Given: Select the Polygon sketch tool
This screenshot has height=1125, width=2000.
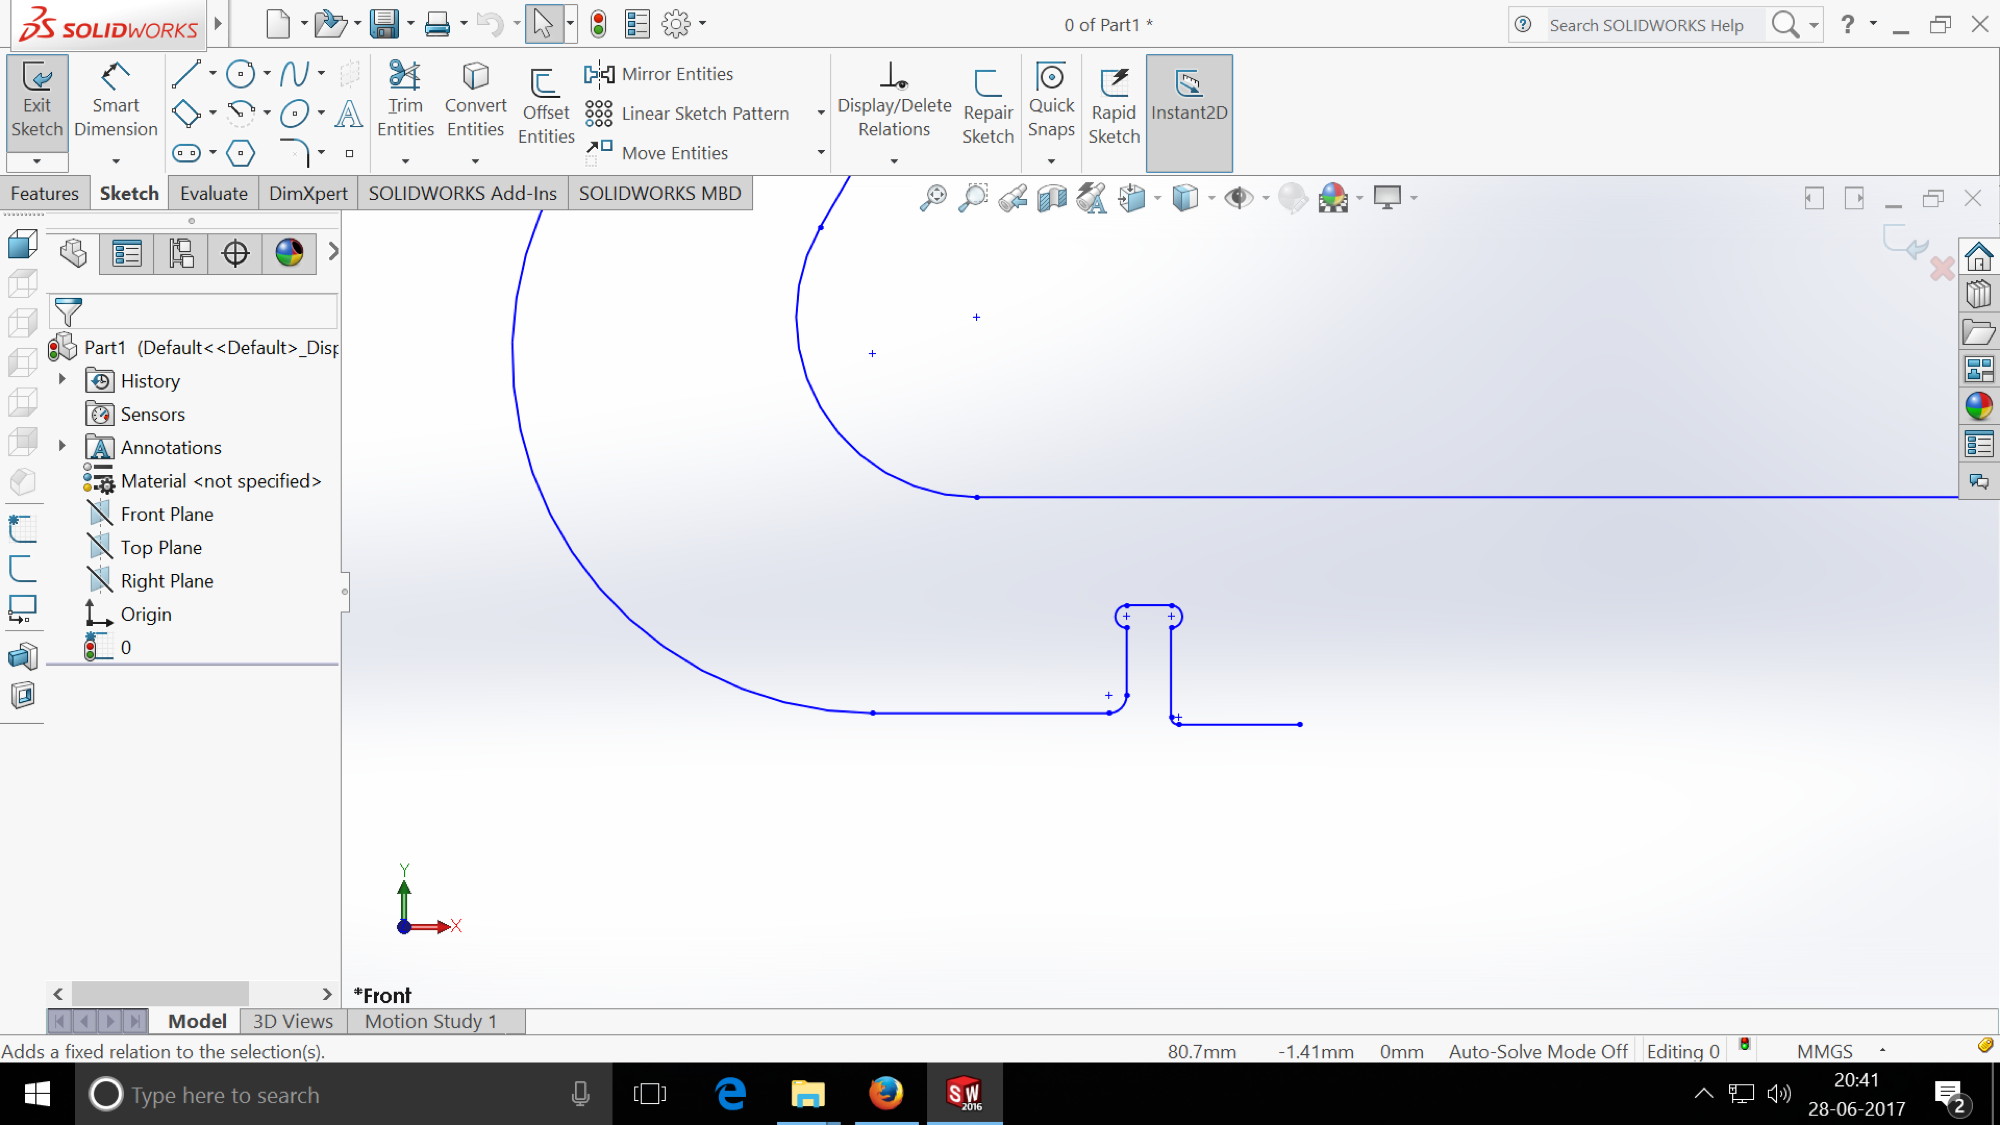Looking at the screenshot, I should 240,153.
